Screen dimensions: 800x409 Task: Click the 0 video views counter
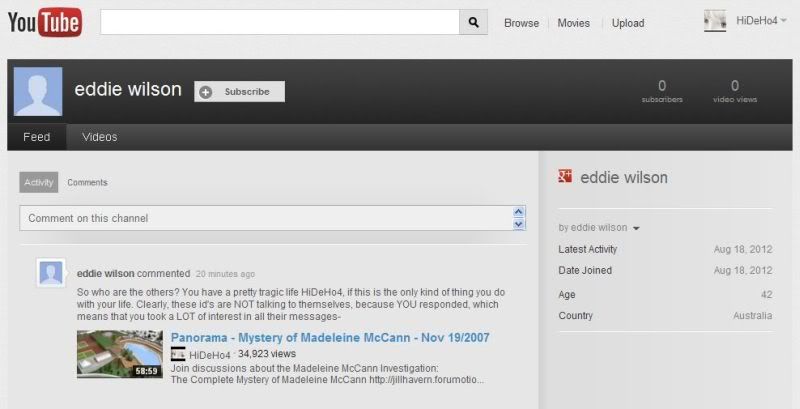pyautogui.click(x=735, y=91)
